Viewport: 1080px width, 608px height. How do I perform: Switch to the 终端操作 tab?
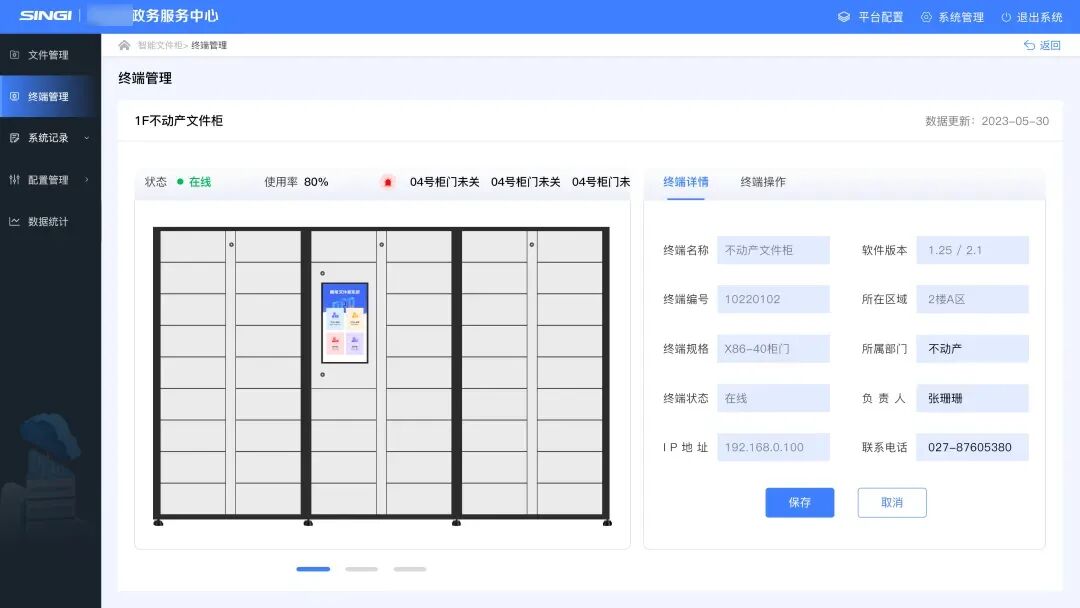763,182
